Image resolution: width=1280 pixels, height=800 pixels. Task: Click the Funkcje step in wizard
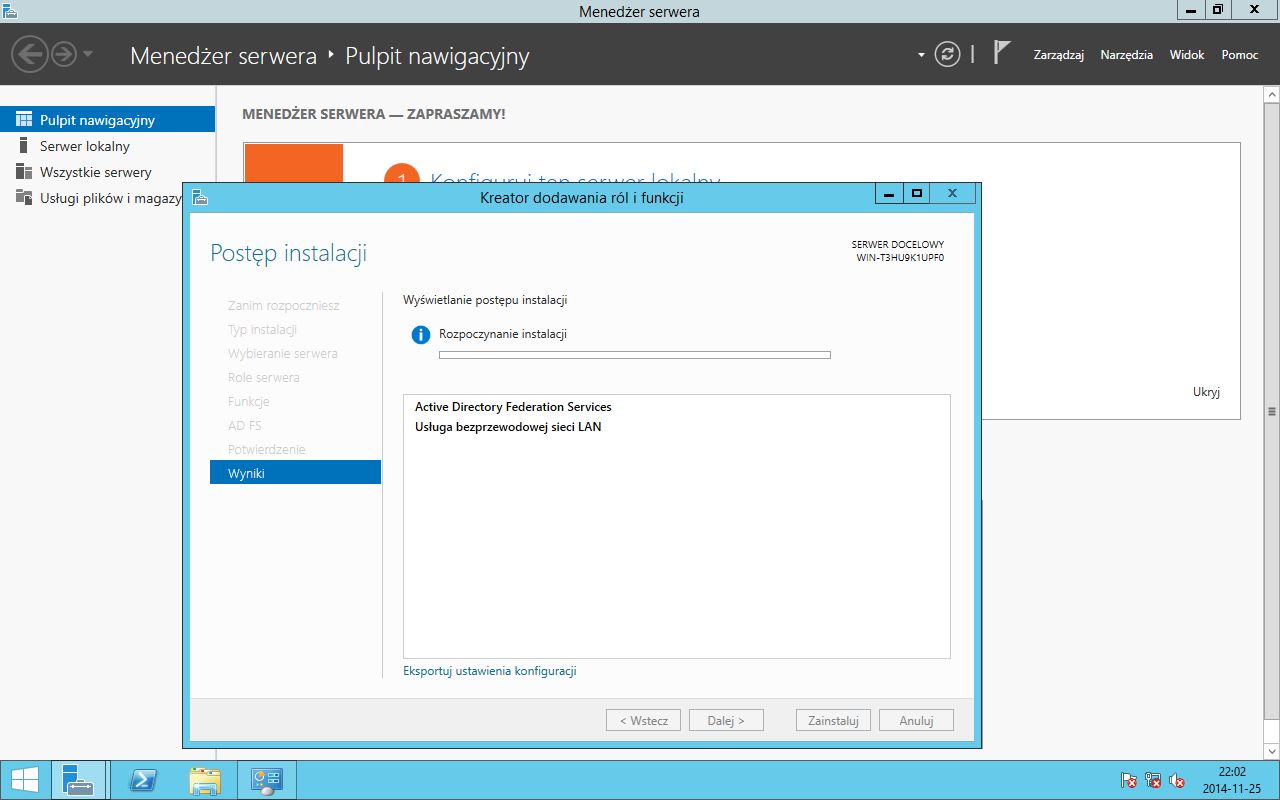coord(248,401)
